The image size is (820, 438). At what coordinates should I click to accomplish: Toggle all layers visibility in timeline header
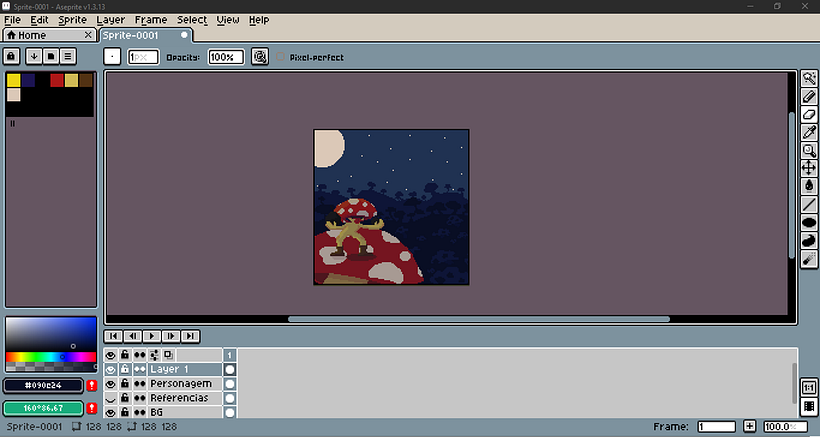(110, 355)
